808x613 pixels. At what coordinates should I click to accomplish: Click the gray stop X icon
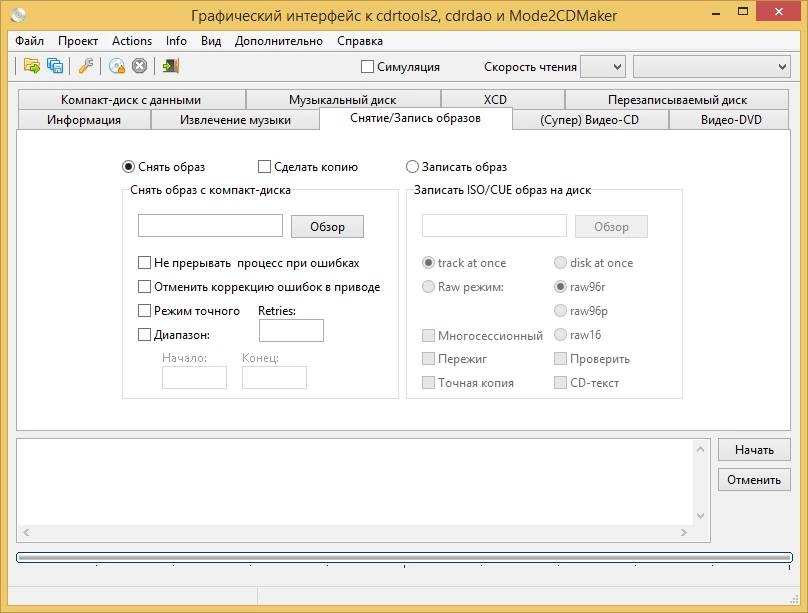click(139, 66)
